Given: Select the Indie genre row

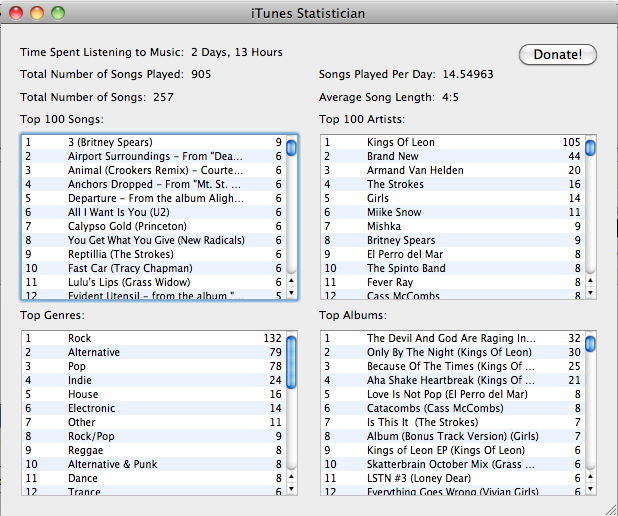Looking at the screenshot, I should point(154,380).
